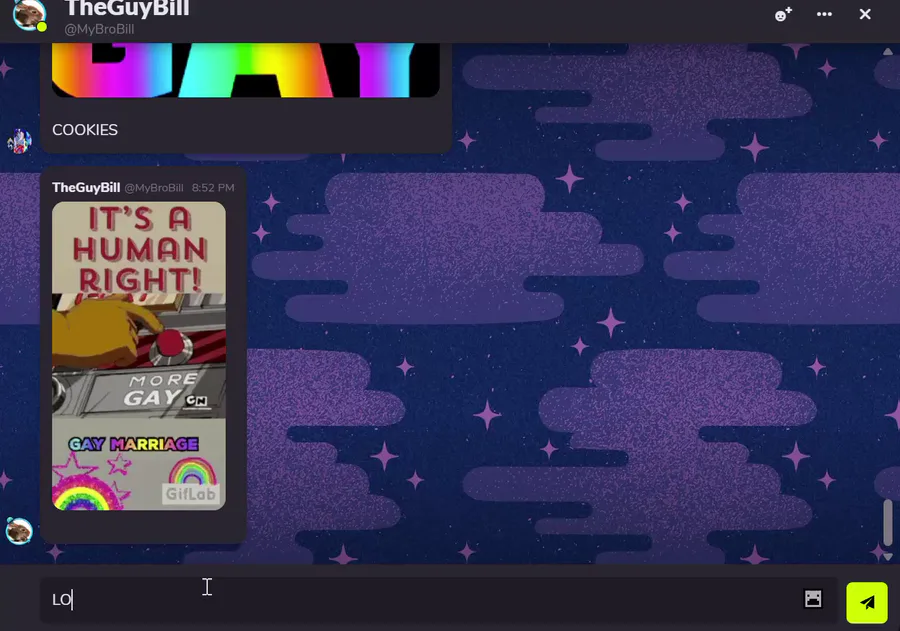Click @MyBroBill handle under header title
This screenshot has width=900, height=631.
(99, 29)
